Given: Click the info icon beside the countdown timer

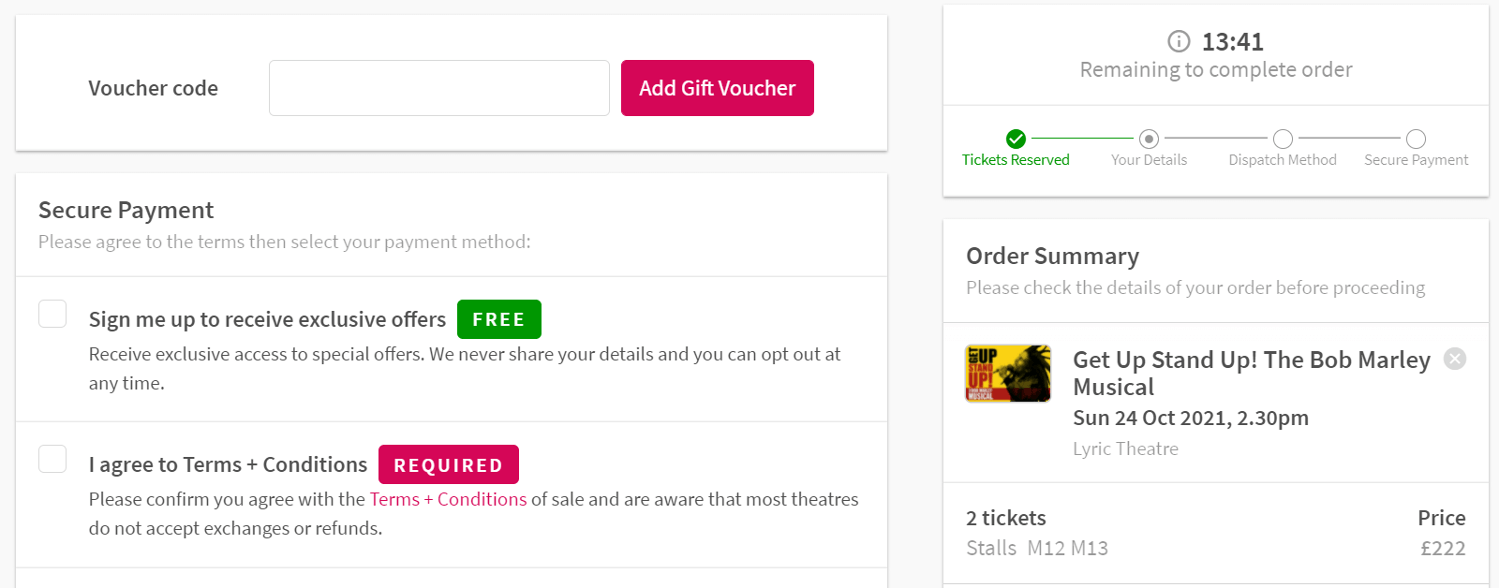Looking at the screenshot, I should point(1180,42).
